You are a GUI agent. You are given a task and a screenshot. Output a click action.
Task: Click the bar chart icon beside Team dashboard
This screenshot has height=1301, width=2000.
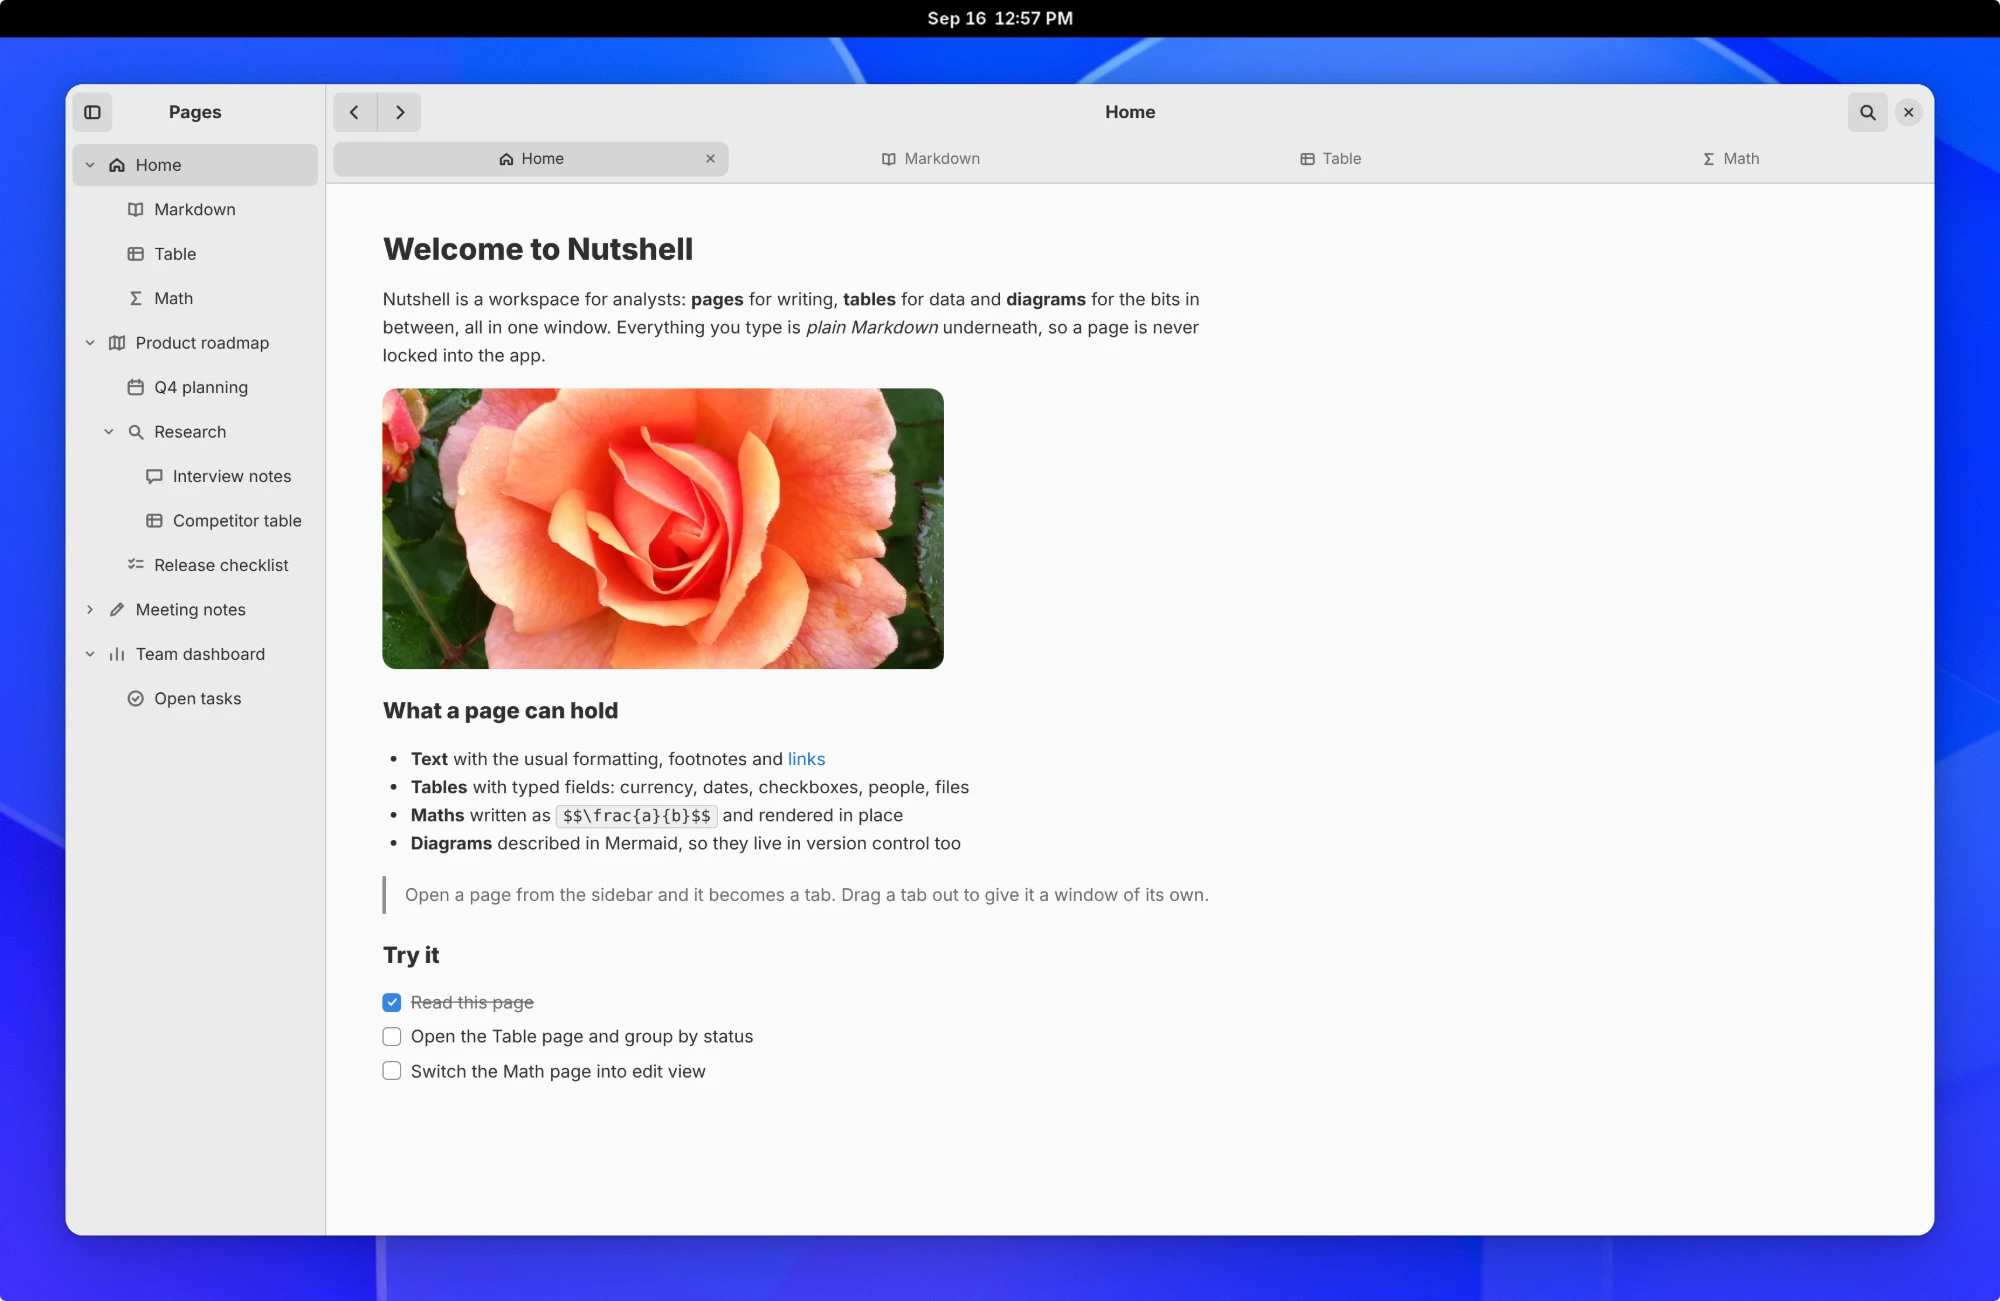tap(117, 654)
